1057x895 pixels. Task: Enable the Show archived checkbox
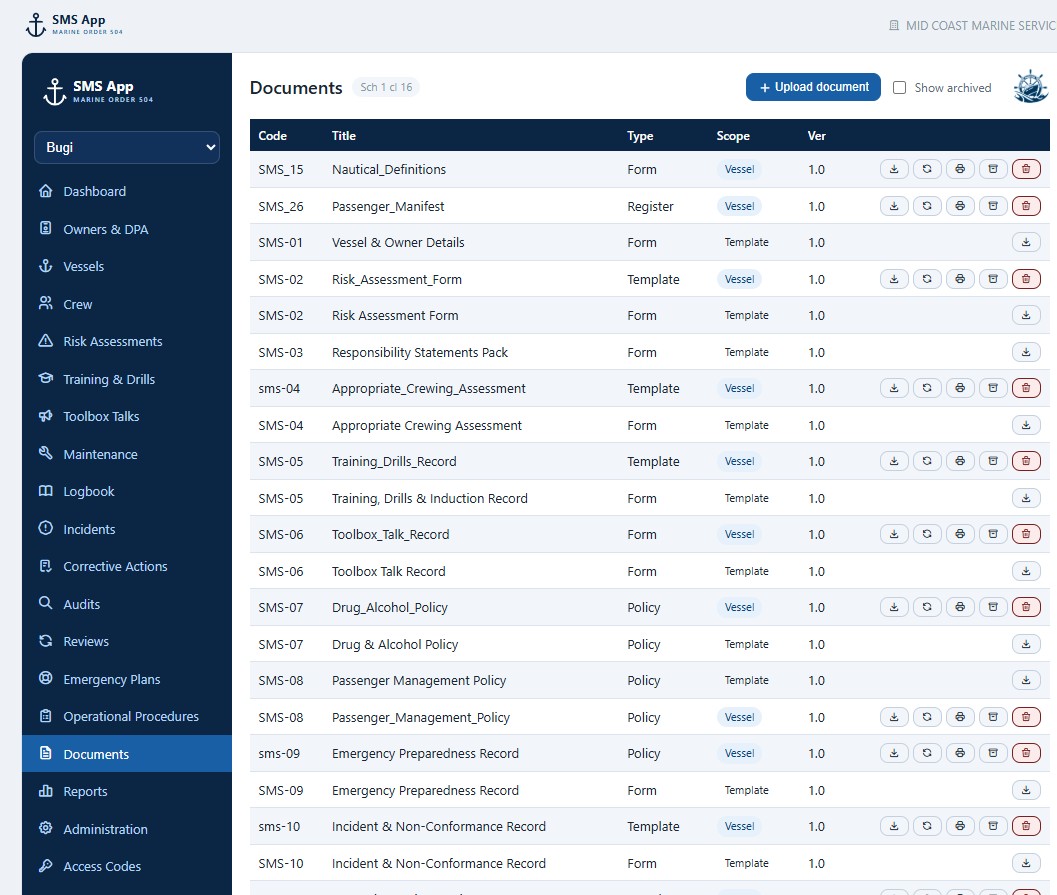tap(899, 88)
